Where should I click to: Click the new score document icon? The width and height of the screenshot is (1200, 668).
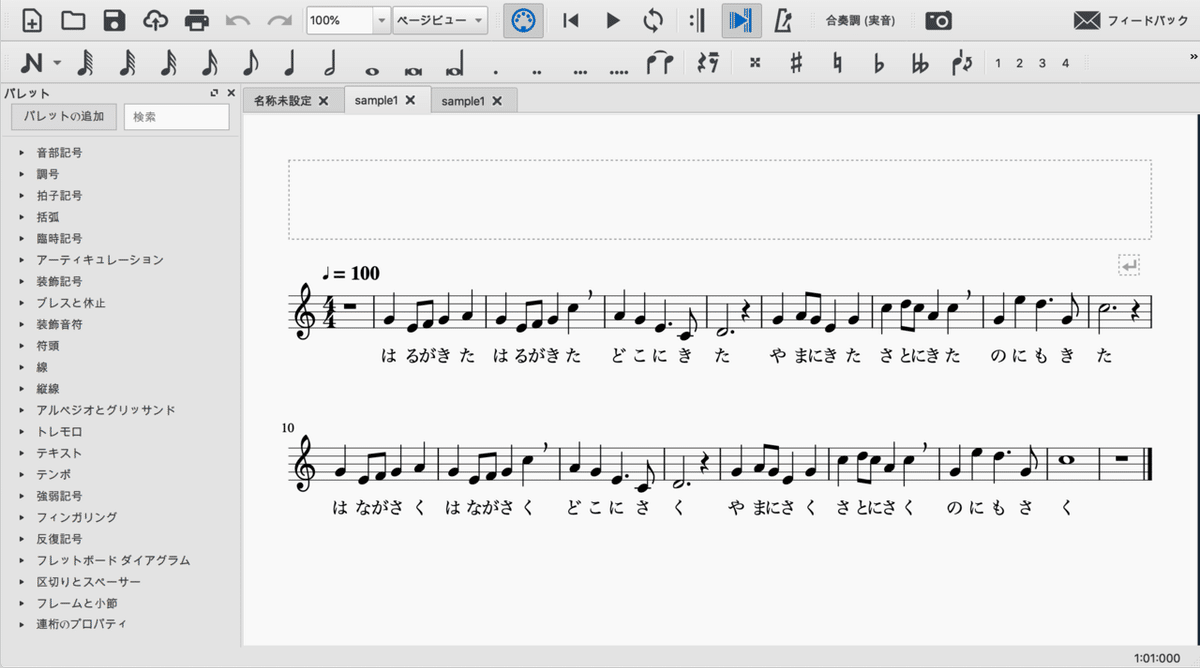click(32, 20)
